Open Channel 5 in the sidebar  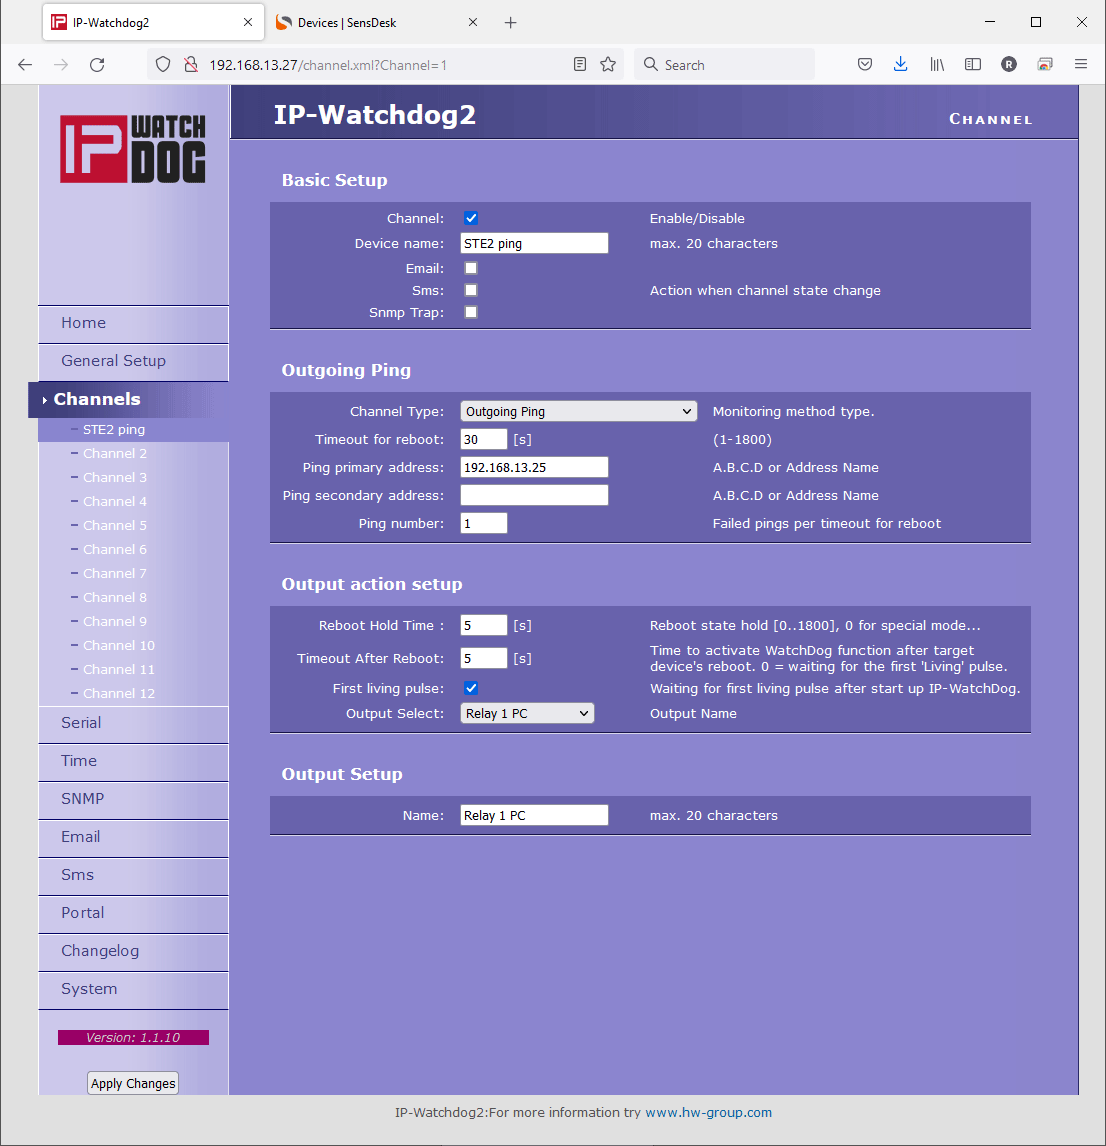point(115,526)
